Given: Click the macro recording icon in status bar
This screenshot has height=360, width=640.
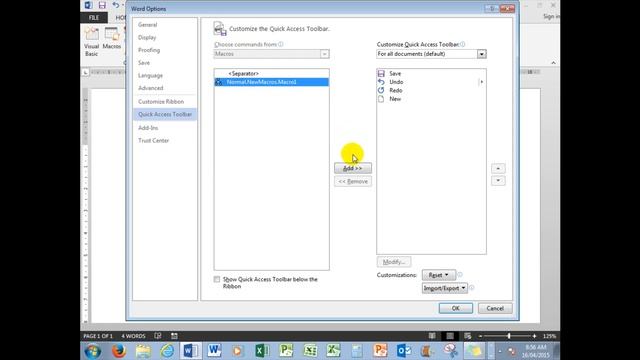Looking at the screenshot, I should (174, 336).
